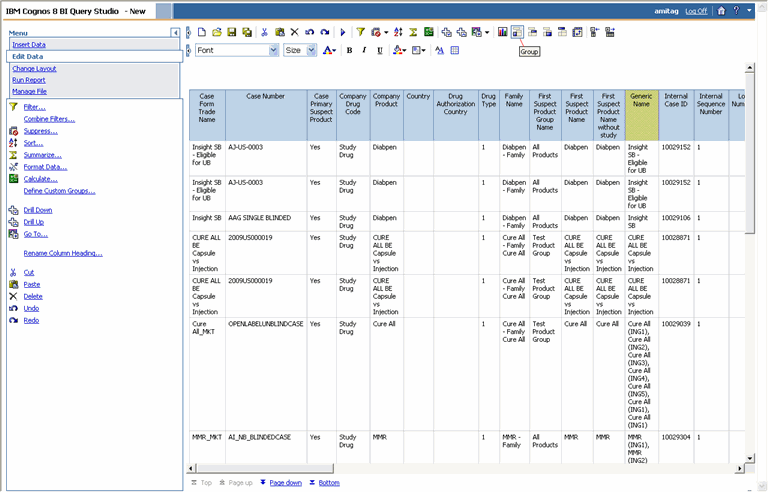Click the Save toolbar icon
The height and width of the screenshot is (492, 768).
231,32
